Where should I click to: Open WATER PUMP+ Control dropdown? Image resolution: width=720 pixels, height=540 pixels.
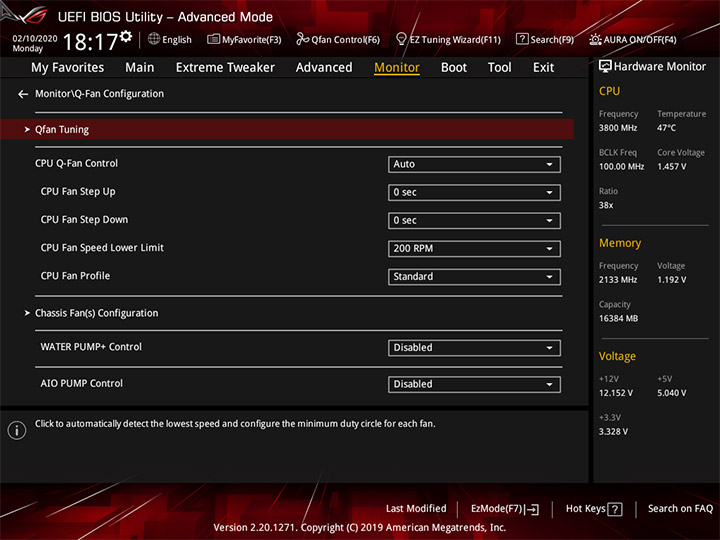click(x=474, y=348)
